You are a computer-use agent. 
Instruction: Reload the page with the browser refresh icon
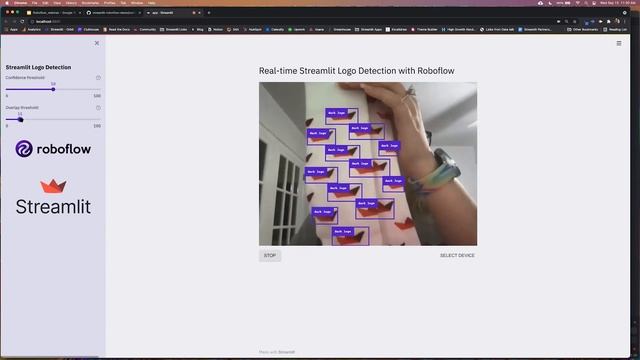[x=22, y=21]
